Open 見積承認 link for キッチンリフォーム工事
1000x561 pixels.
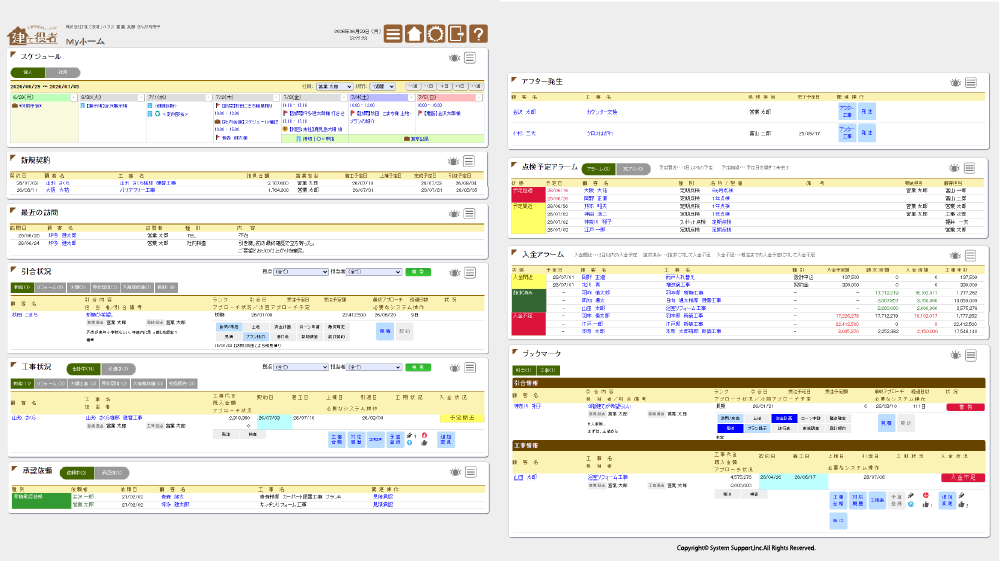pos(383,505)
